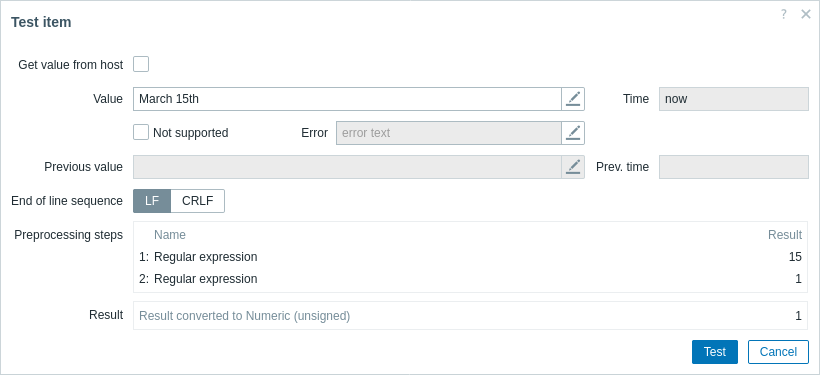Click the Test button
This screenshot has height=375, width=820.
pos(715,352)
